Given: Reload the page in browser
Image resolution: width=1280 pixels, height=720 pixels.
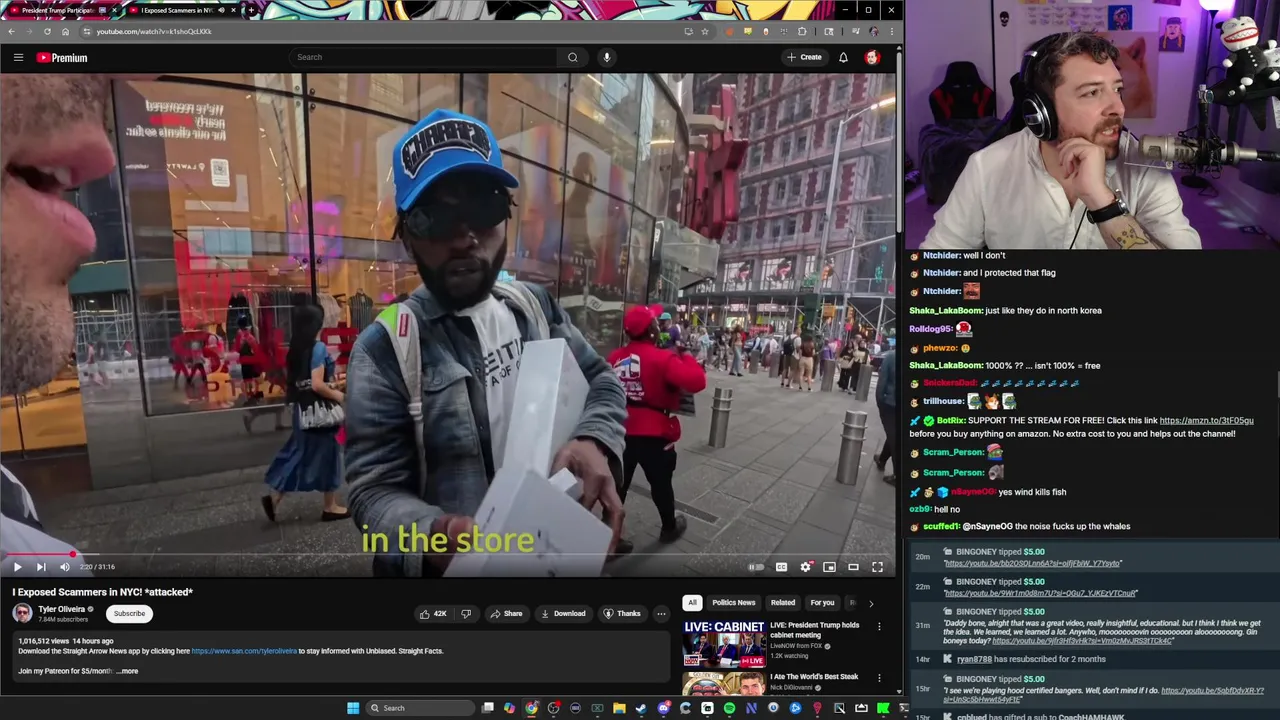Looking at the screenshot, I should pyautogui.click(x=48, y=31).
